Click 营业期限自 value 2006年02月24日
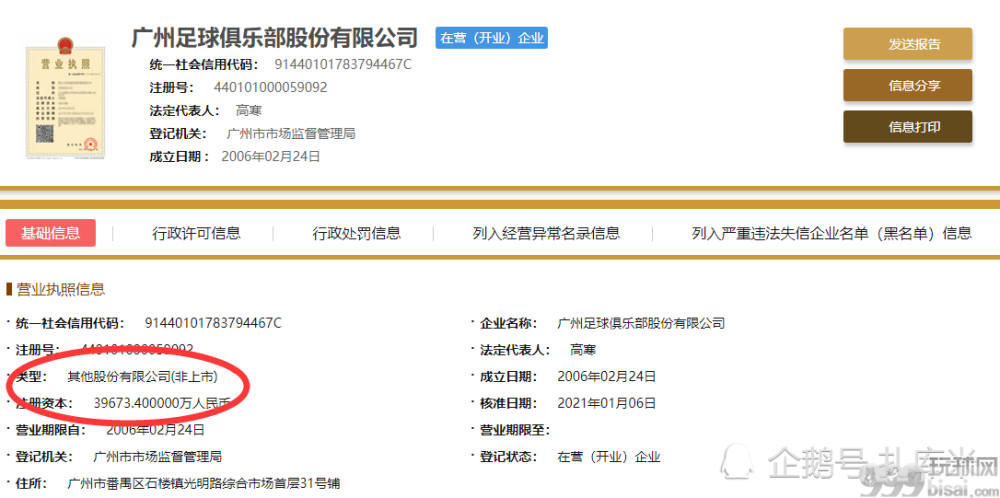 (x=155, y=430)
